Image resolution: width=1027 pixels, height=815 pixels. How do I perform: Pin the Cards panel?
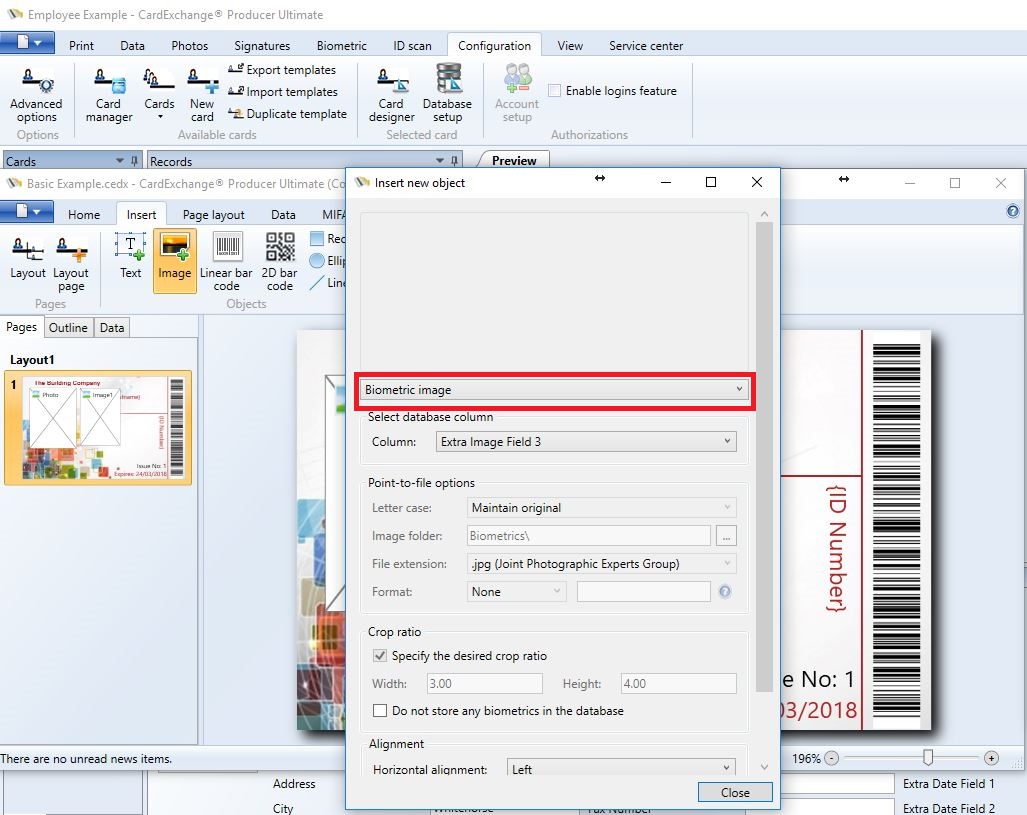point(134,161)
